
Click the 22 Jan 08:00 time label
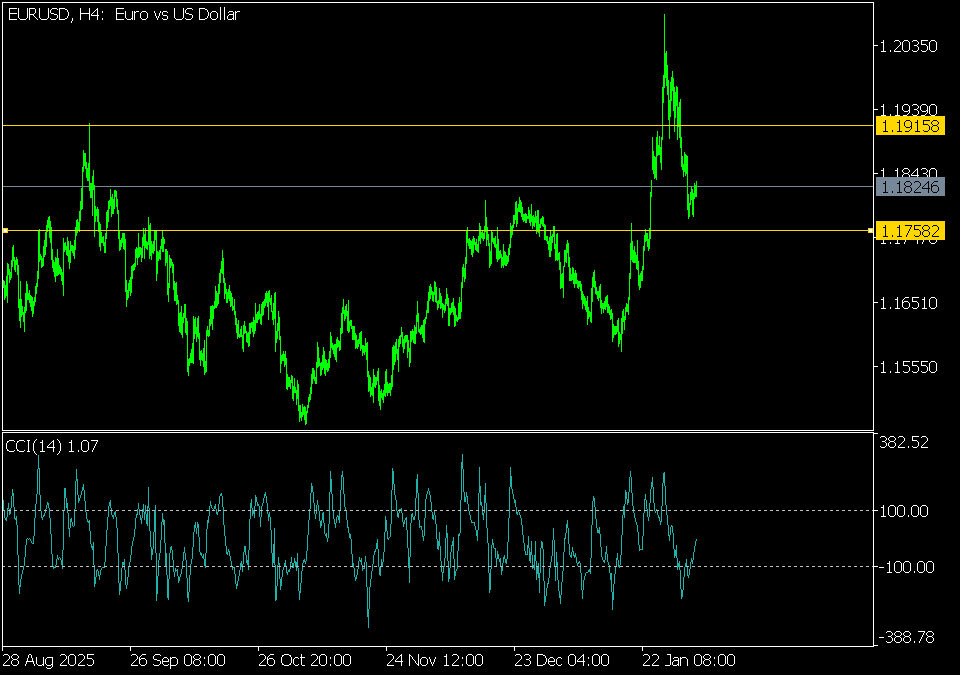689,661
